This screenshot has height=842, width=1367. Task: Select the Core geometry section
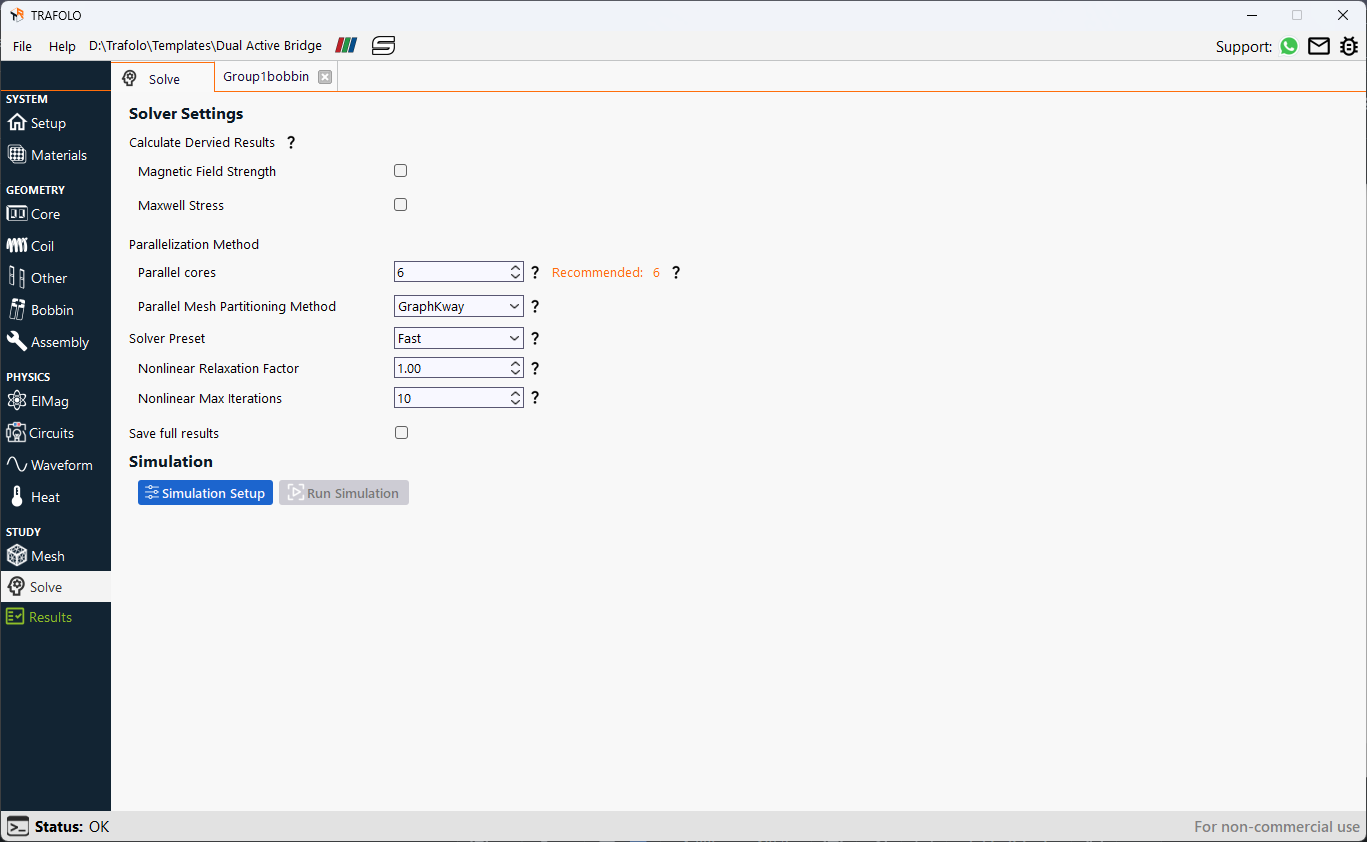tap(44, 213)
